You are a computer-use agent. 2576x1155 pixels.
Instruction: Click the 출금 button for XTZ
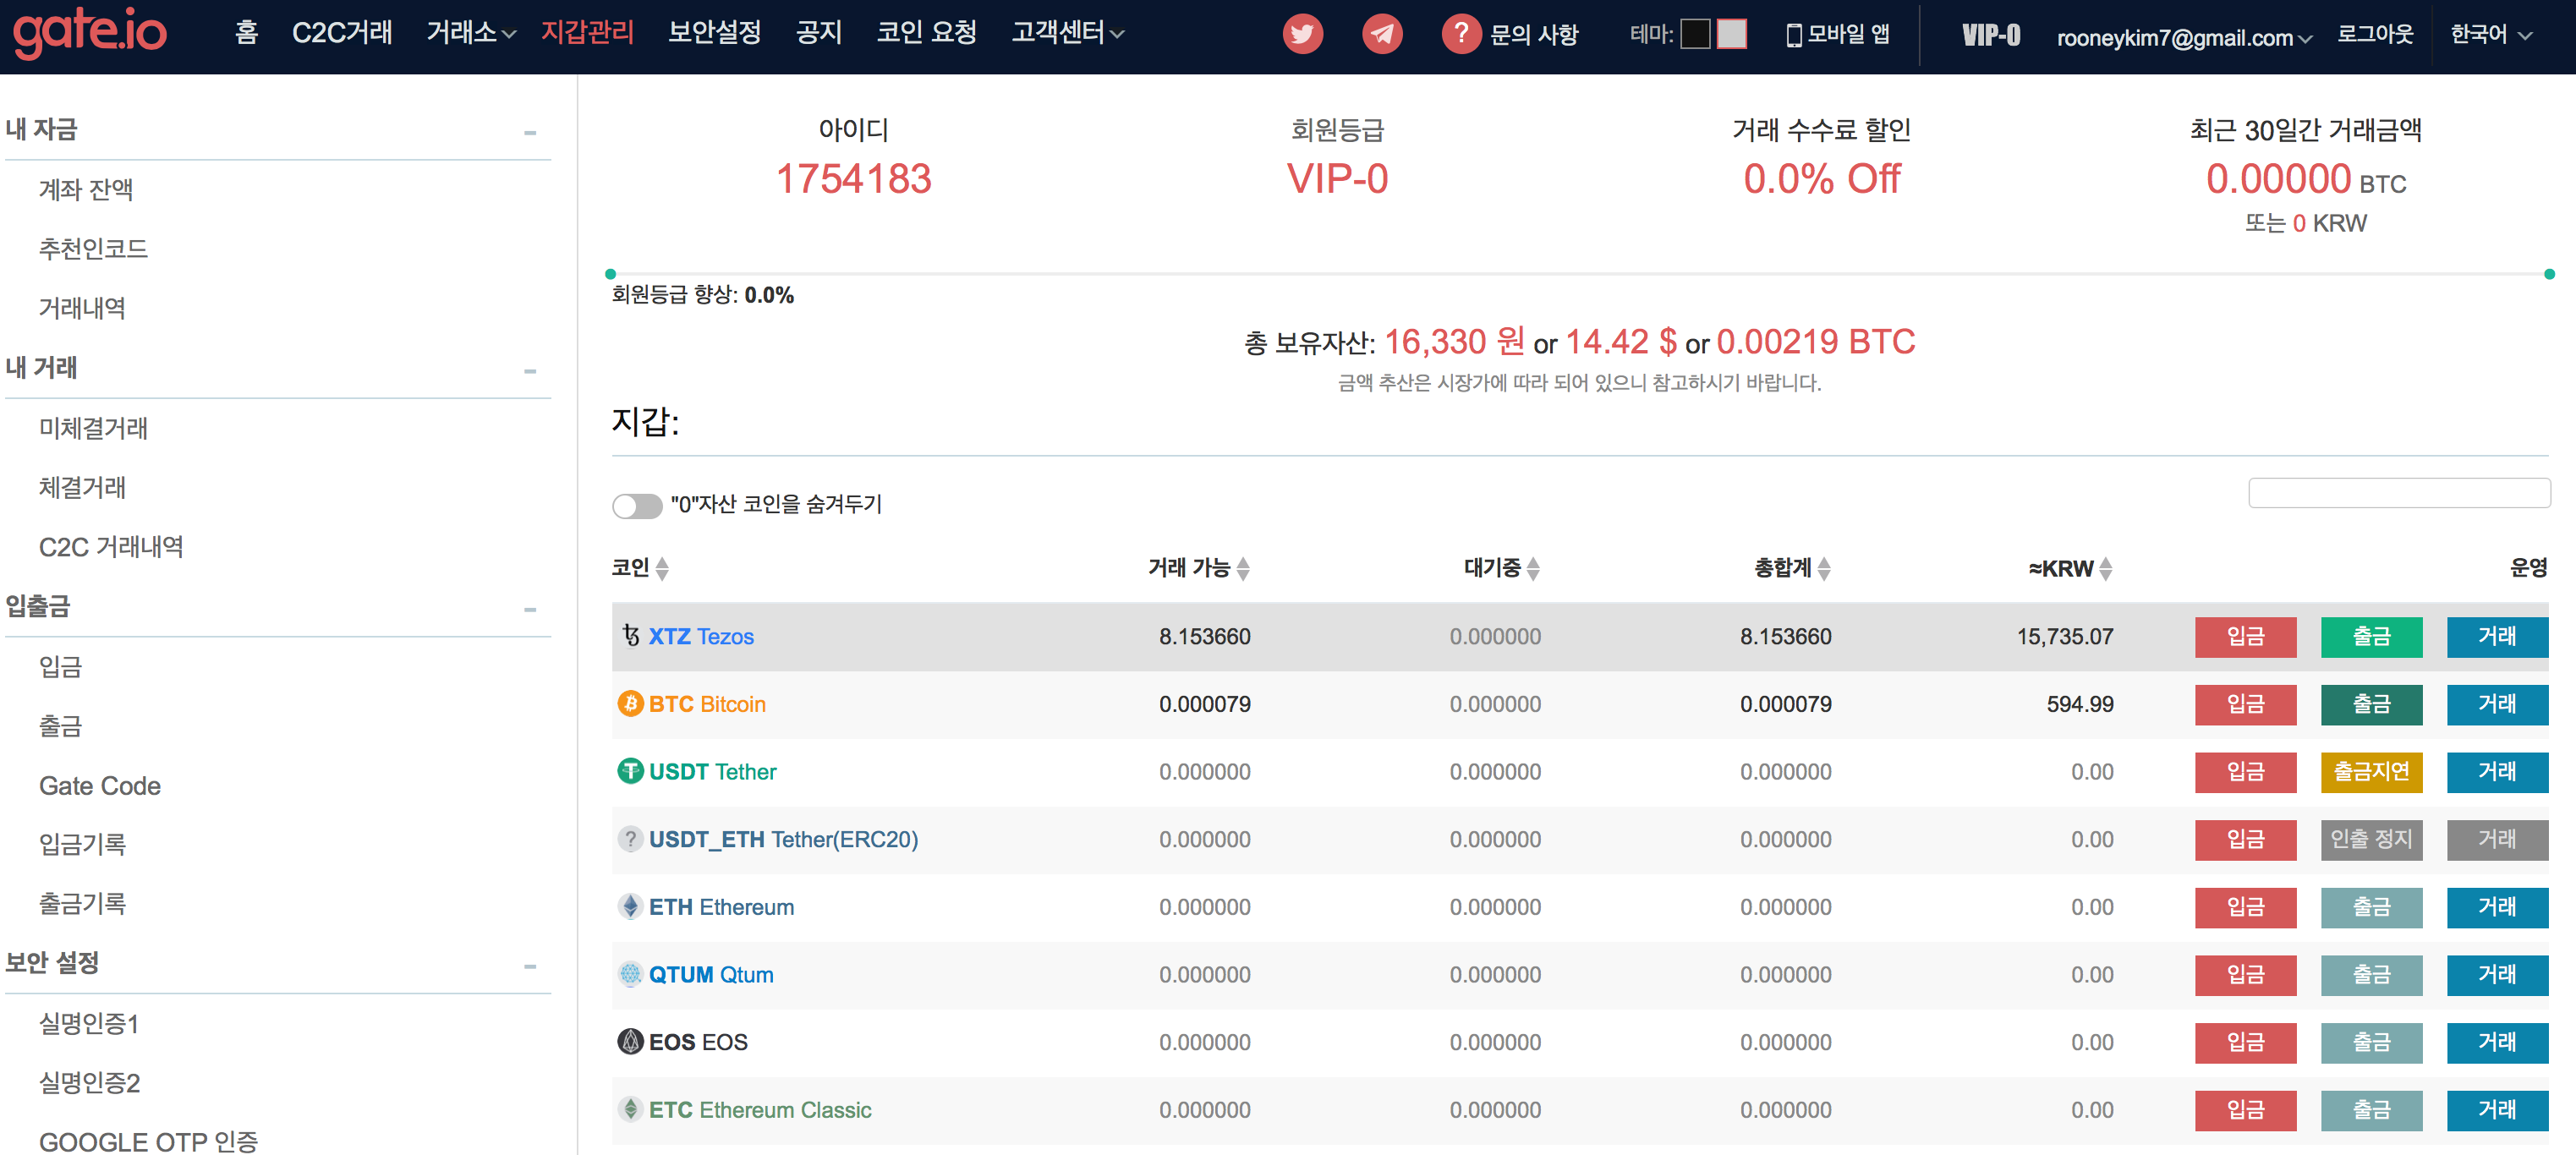pos(2371,636)
